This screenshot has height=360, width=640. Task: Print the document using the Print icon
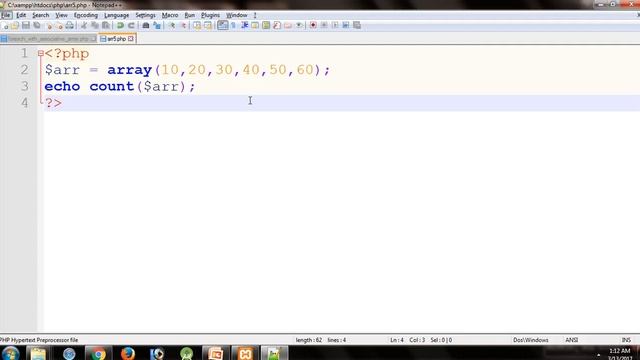69,25
